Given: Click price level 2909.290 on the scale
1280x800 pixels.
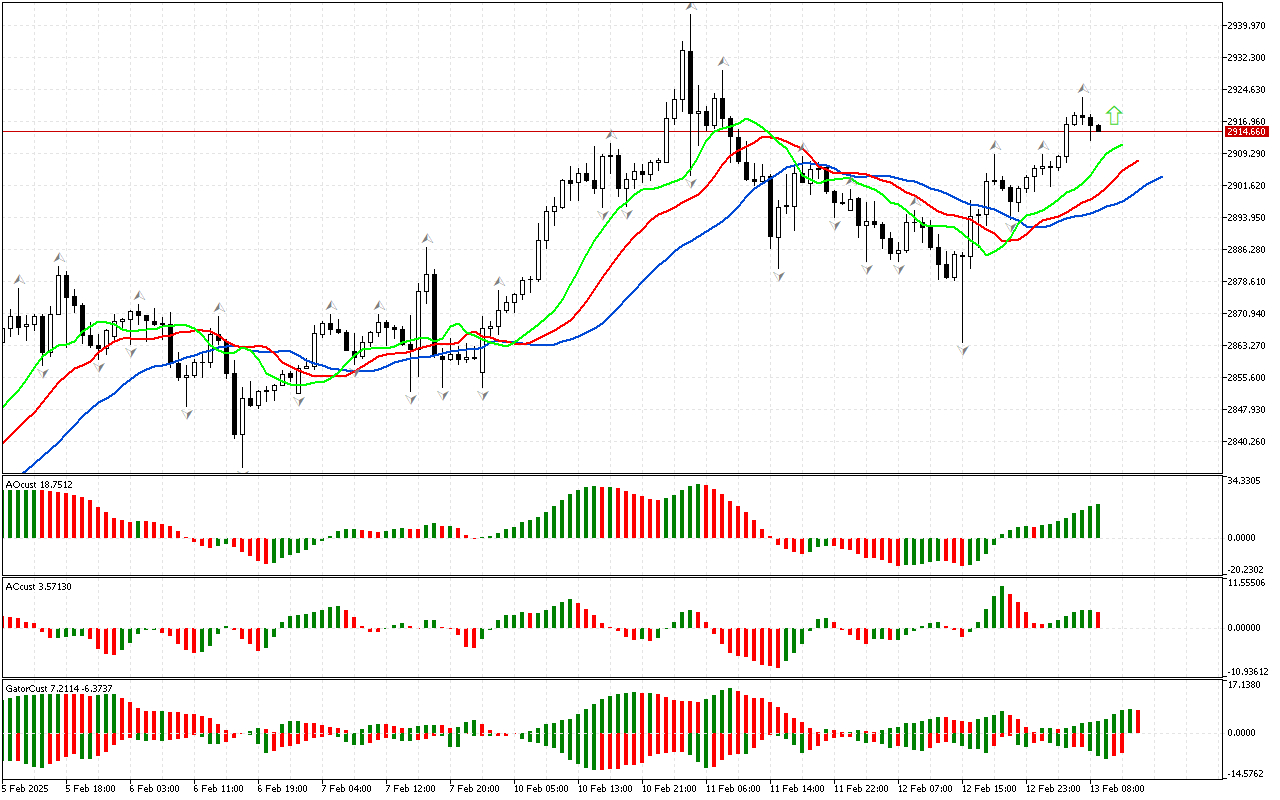Looking at the screenshot, I should tap(1246, 153).
